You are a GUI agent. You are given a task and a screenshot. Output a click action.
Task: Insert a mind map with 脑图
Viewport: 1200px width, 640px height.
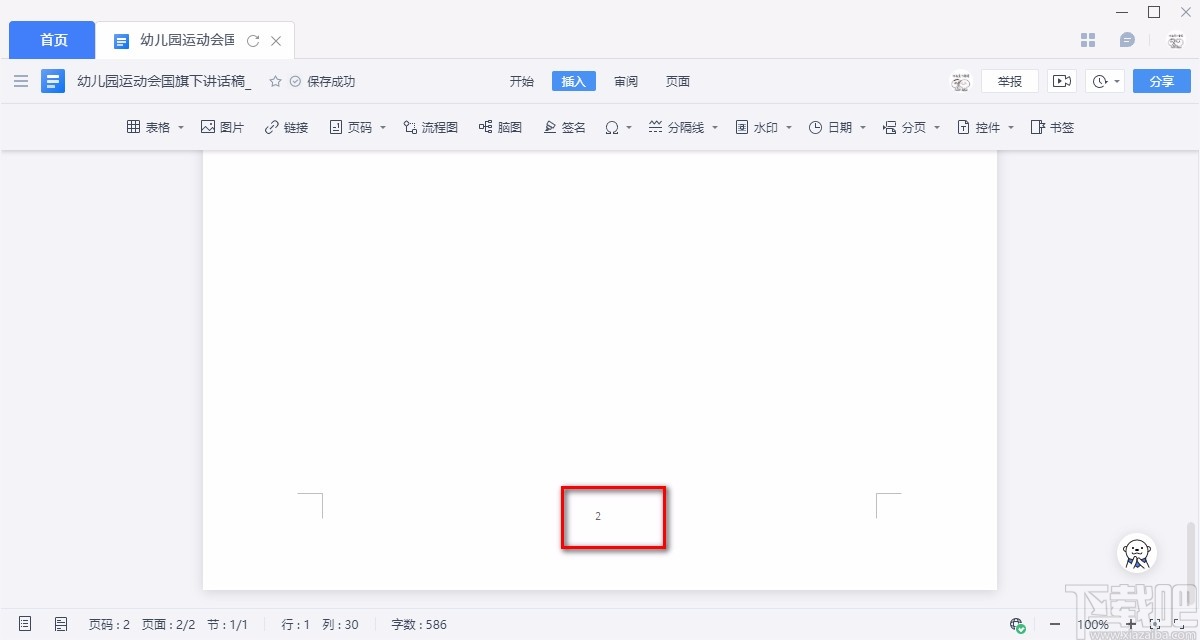coord(500,127)
